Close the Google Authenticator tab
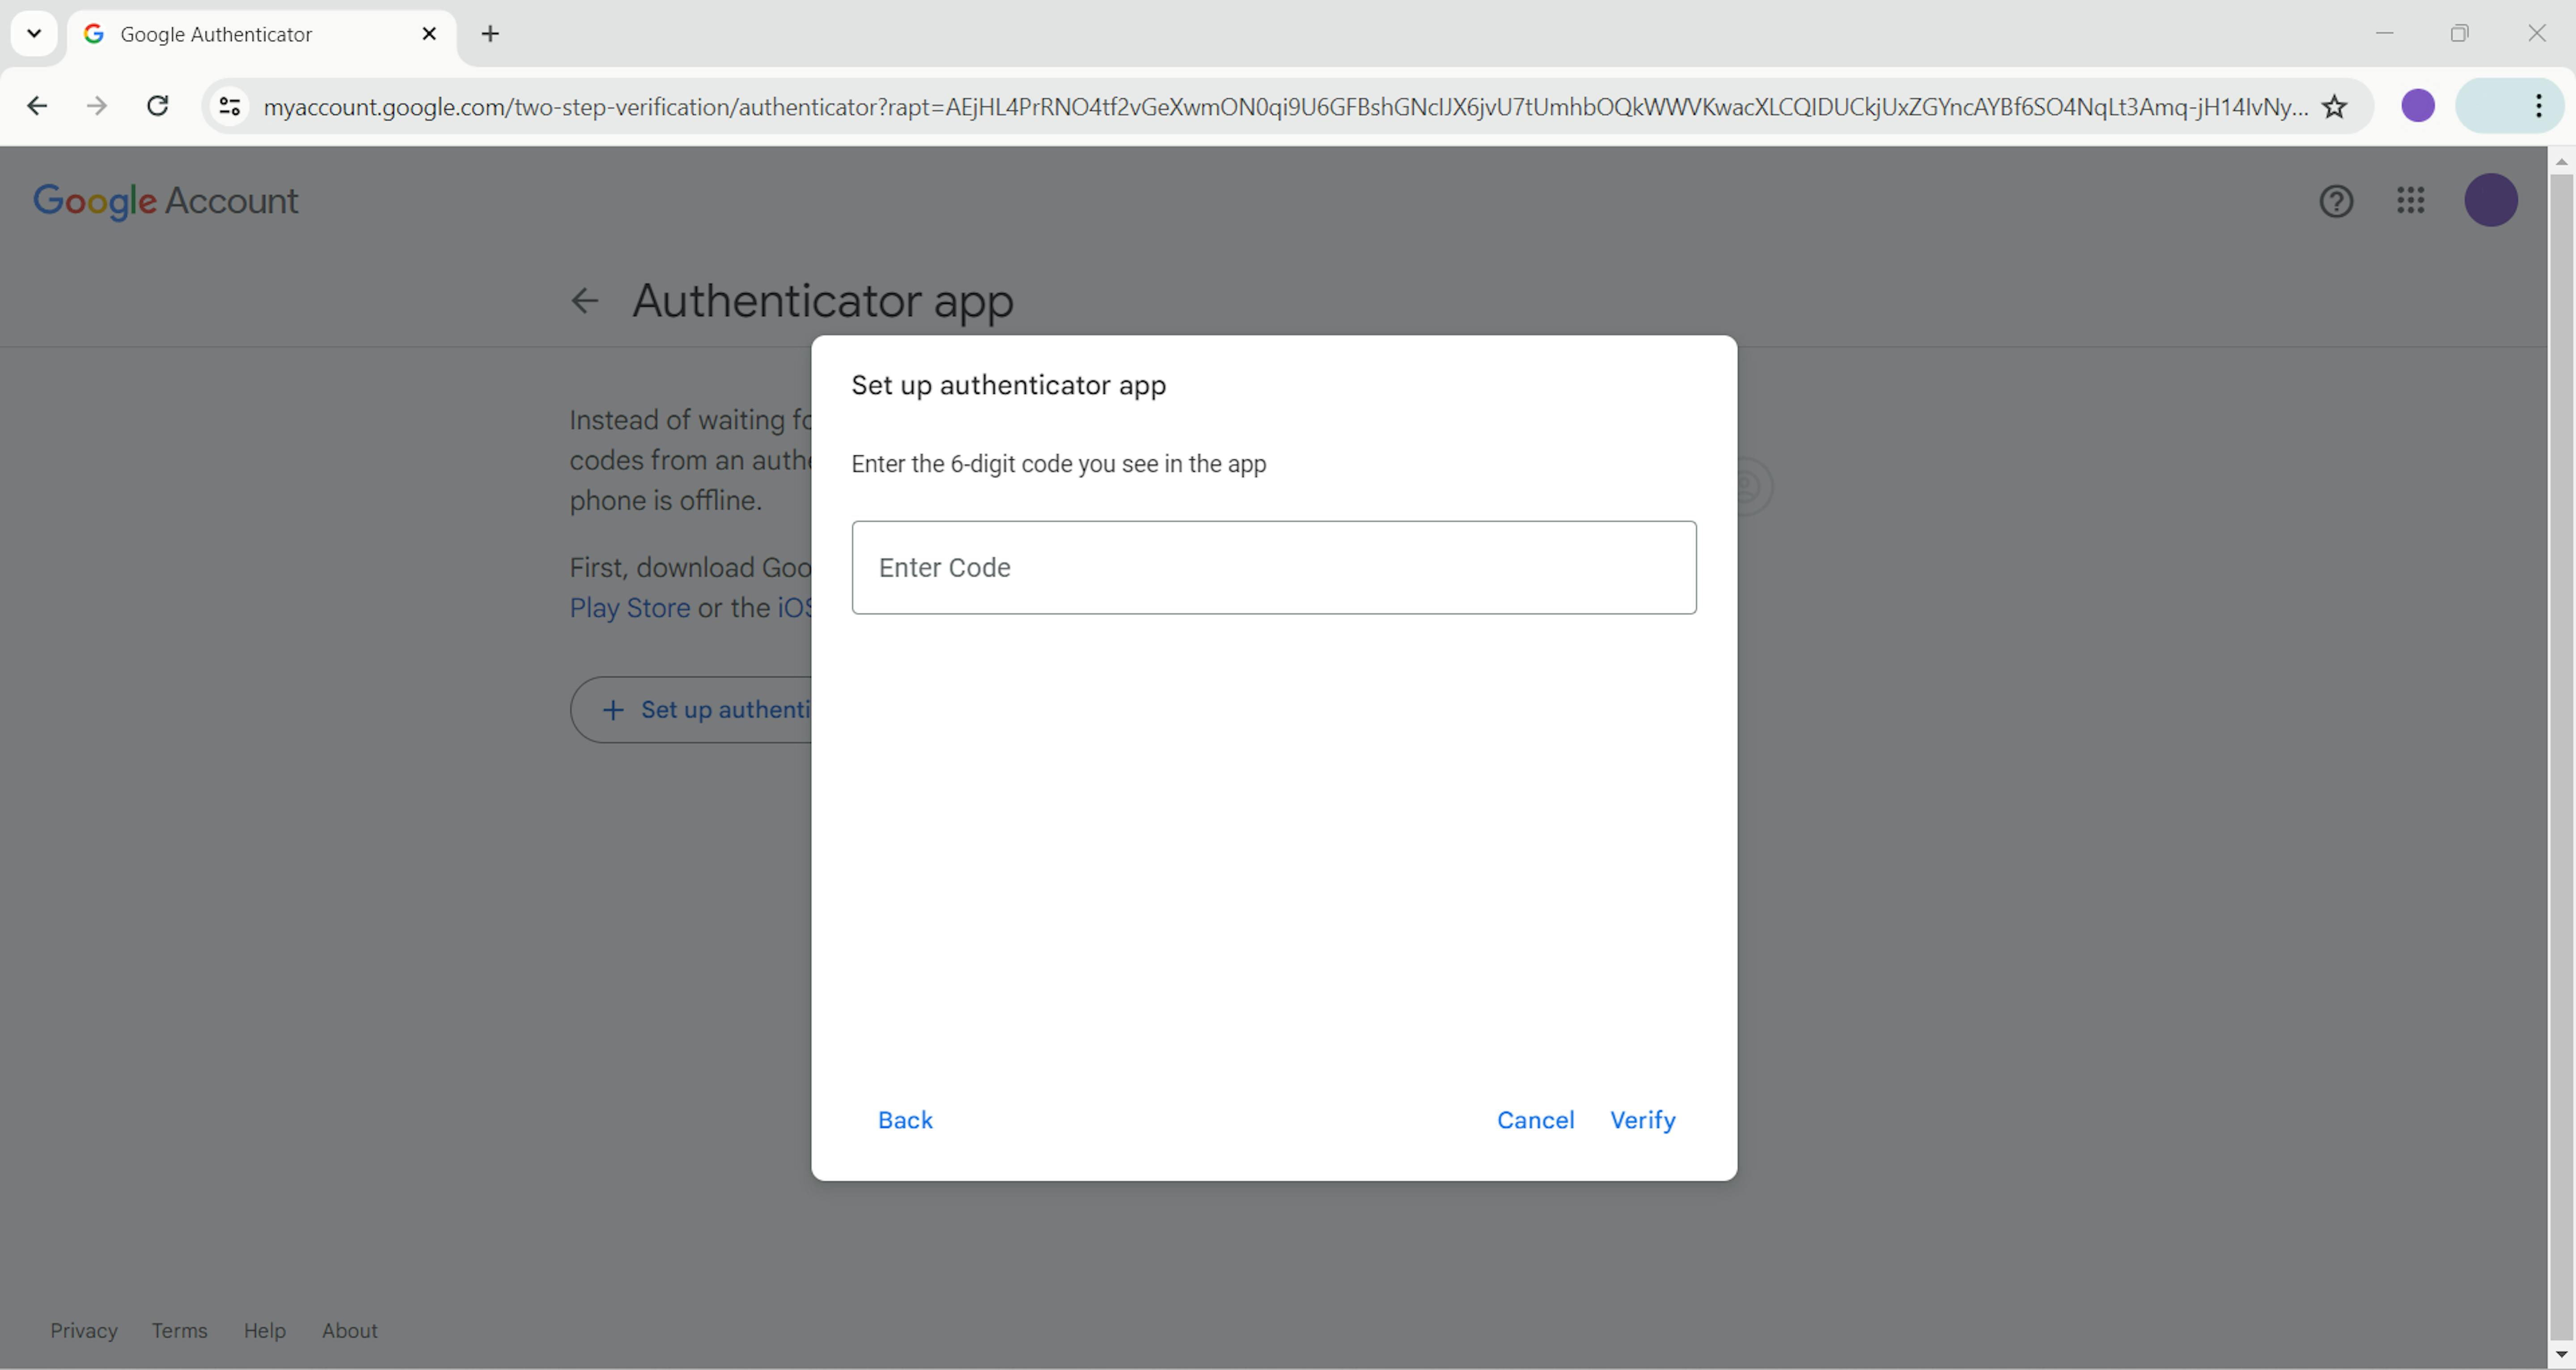 (x=429, y=34)
